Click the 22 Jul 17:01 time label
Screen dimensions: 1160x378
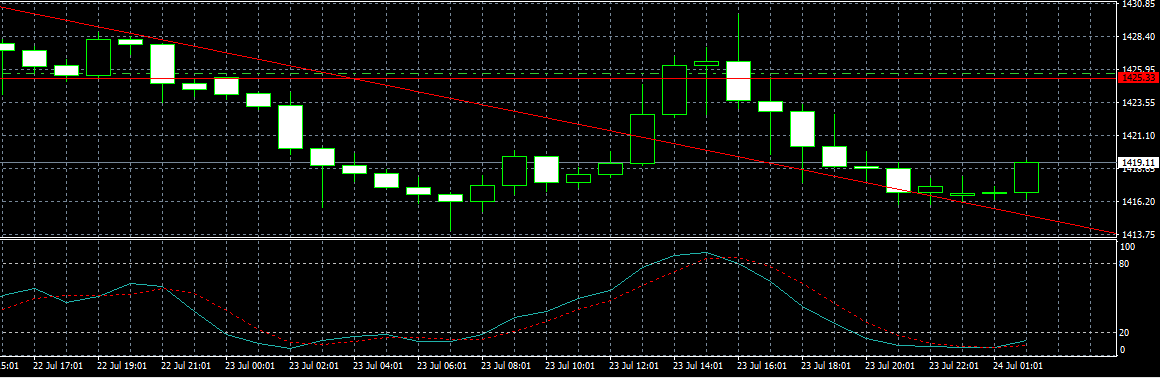click(58, 365)
